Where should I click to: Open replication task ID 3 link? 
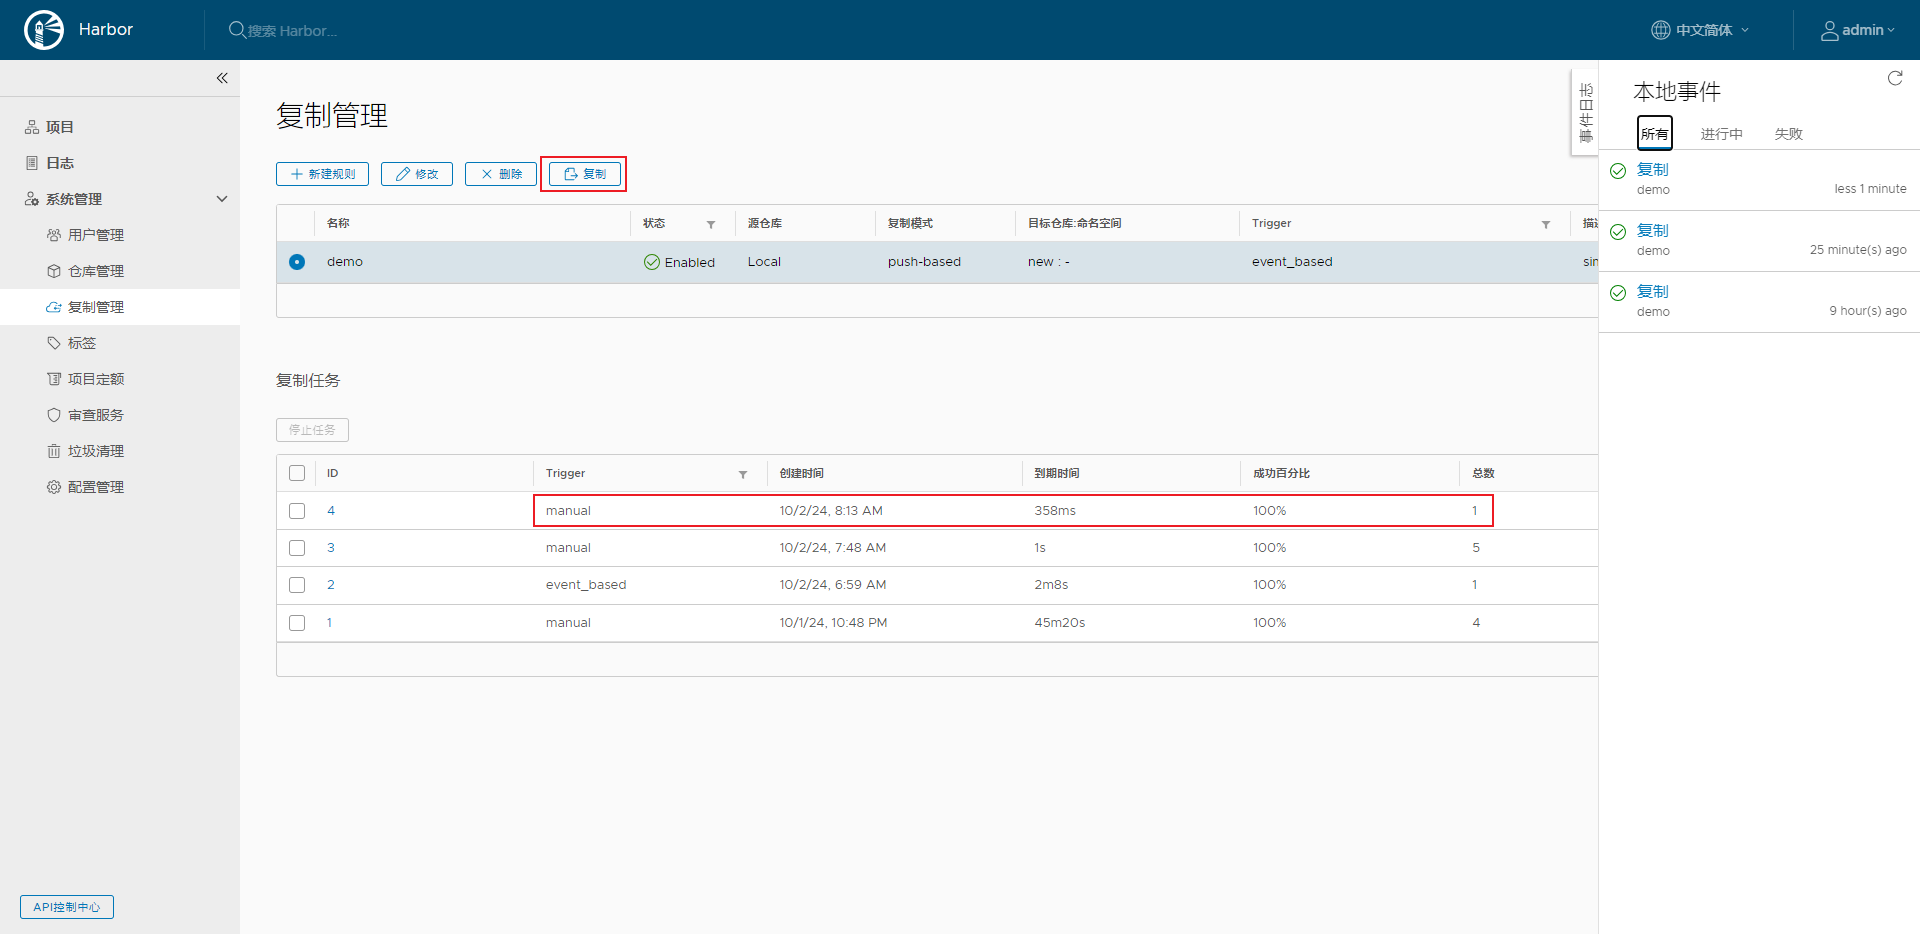331,548
